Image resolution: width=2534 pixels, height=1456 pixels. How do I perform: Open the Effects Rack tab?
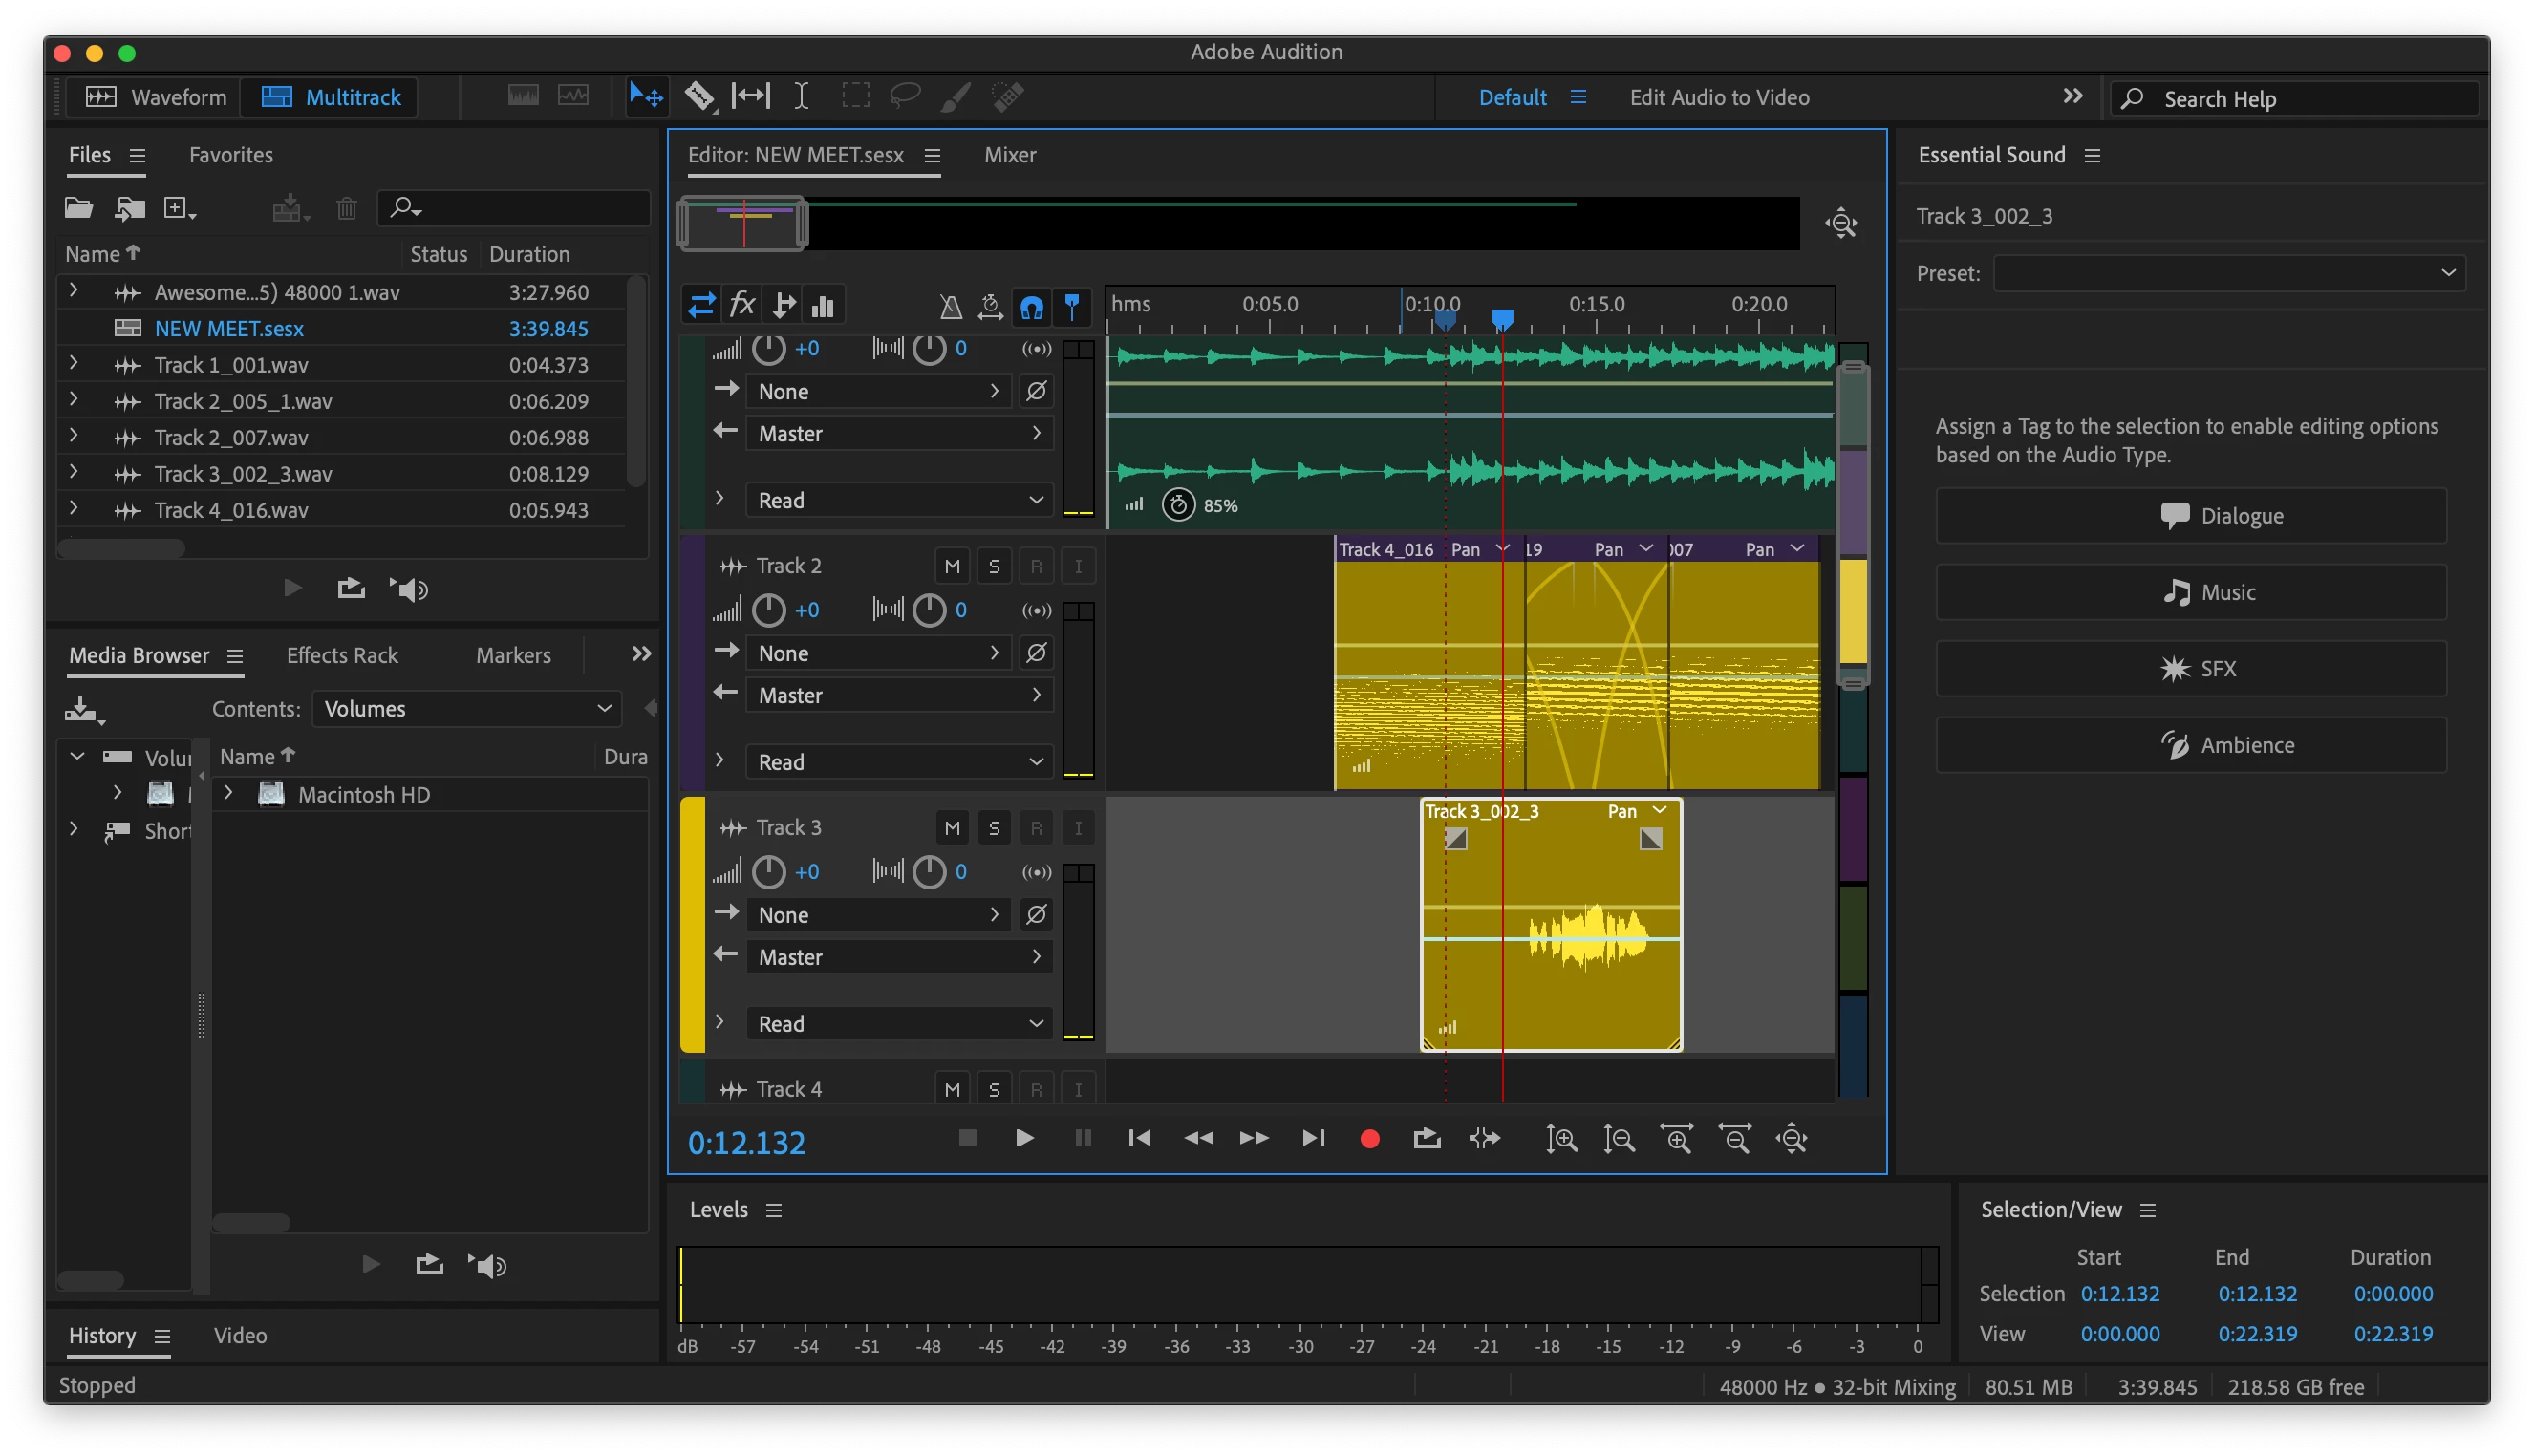pyautogui.click(x=342, y=655)
